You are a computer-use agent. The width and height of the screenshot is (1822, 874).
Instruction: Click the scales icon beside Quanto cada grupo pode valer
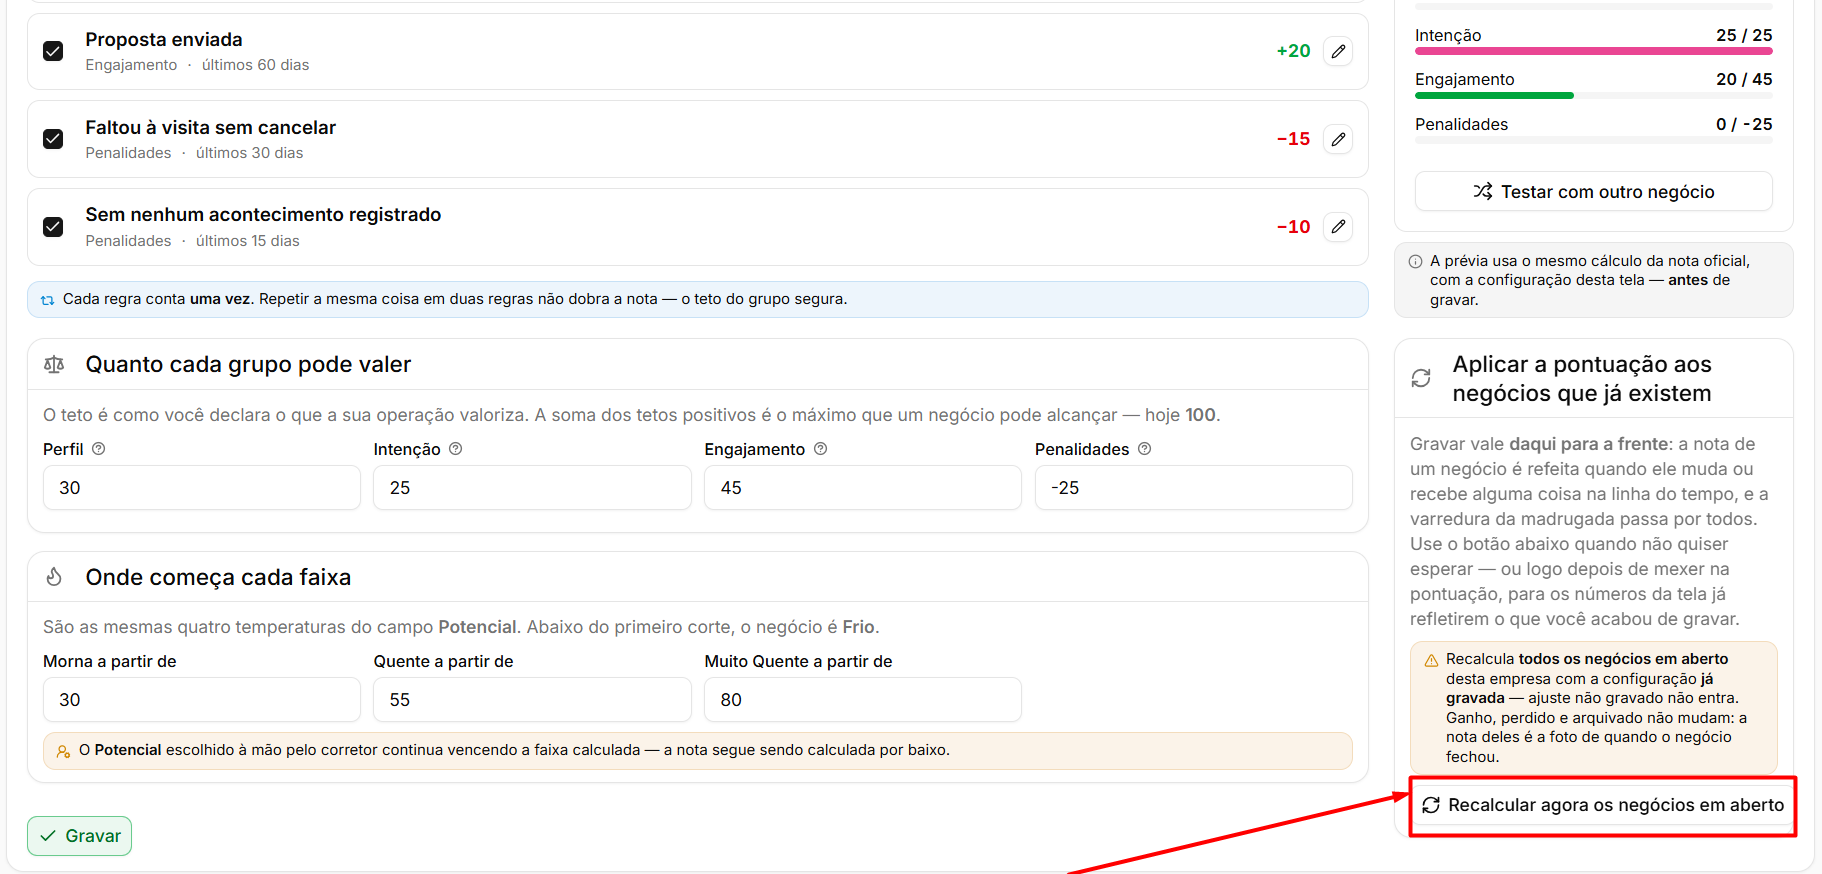54,365
